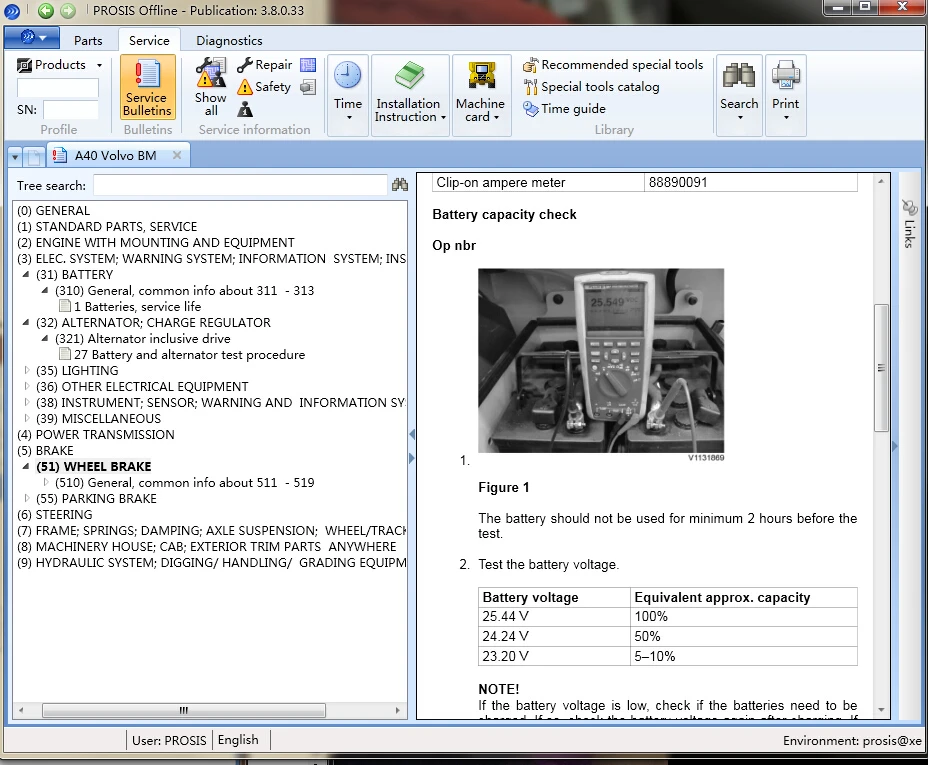Switch to the Diagnostics tab

tap(229, 40)
